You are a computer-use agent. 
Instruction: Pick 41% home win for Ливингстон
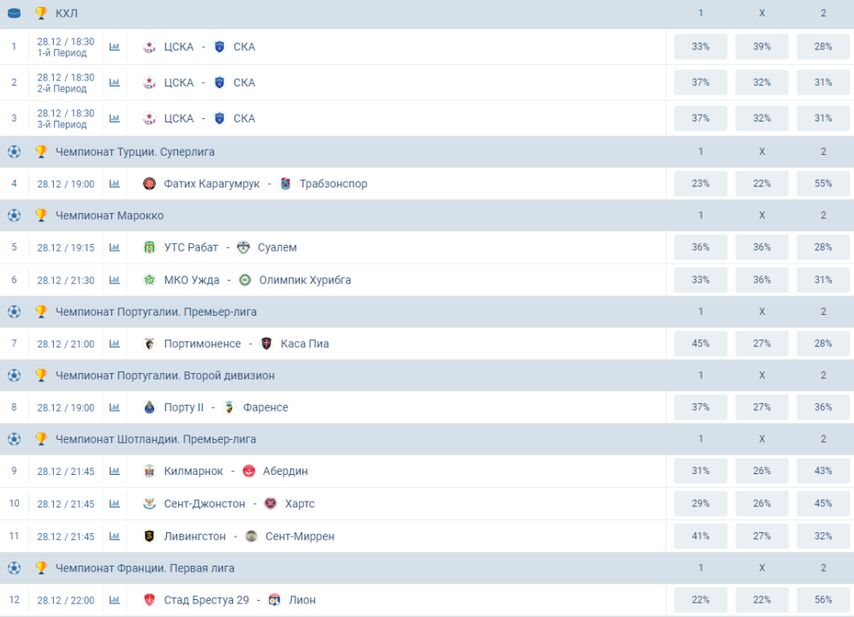point(700,536)
